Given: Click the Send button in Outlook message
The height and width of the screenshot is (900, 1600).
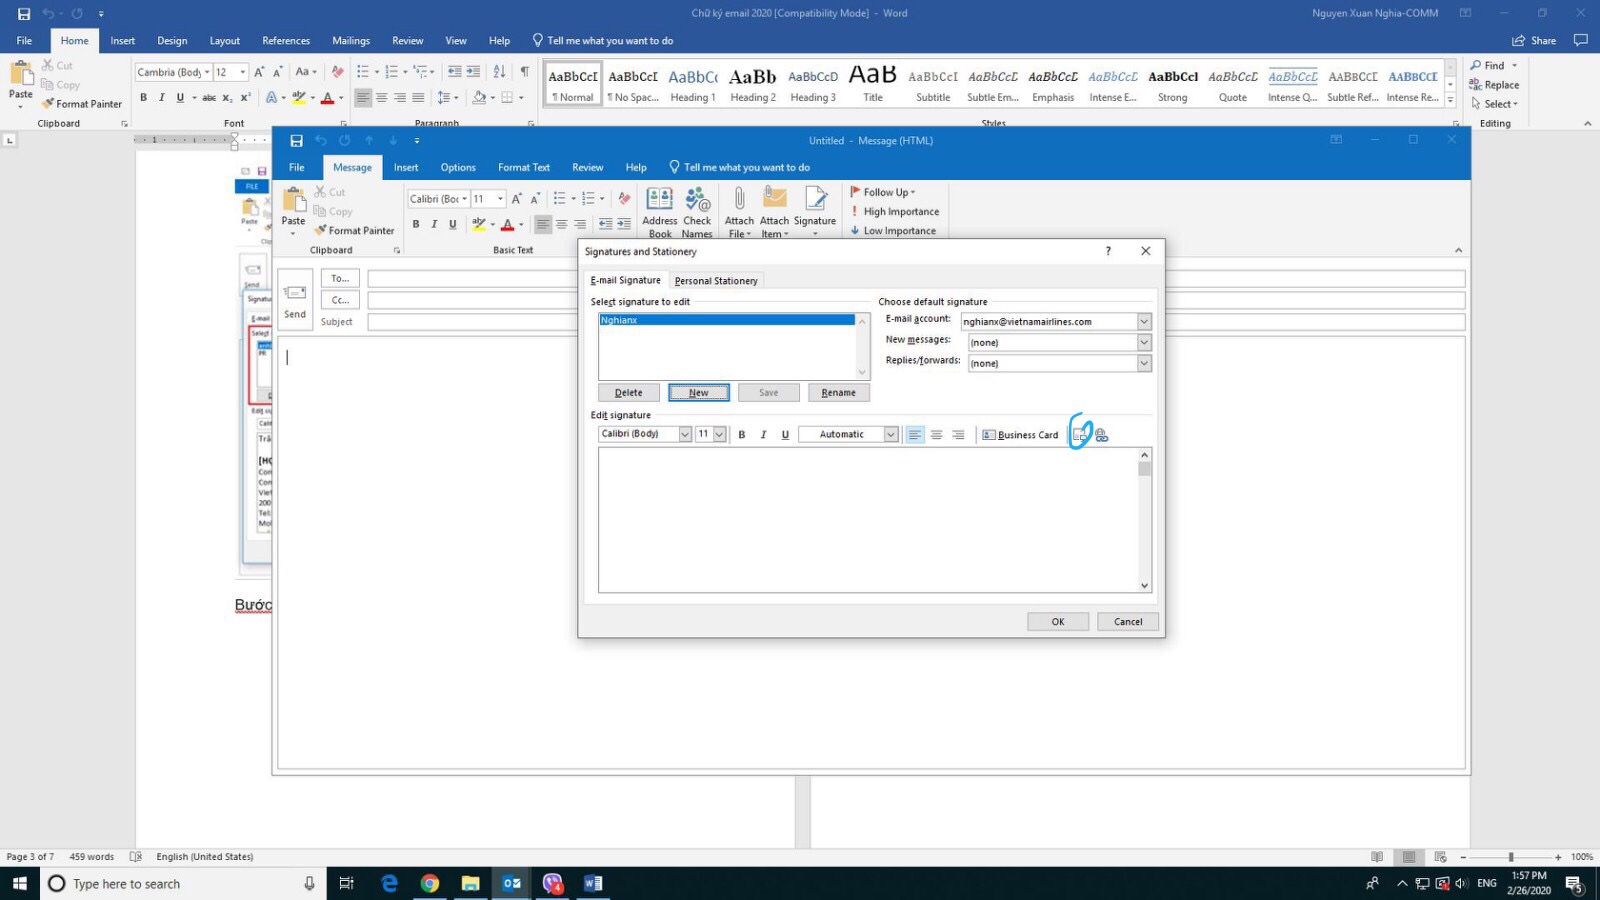Looking at the screenshot, I should (295, 300).
